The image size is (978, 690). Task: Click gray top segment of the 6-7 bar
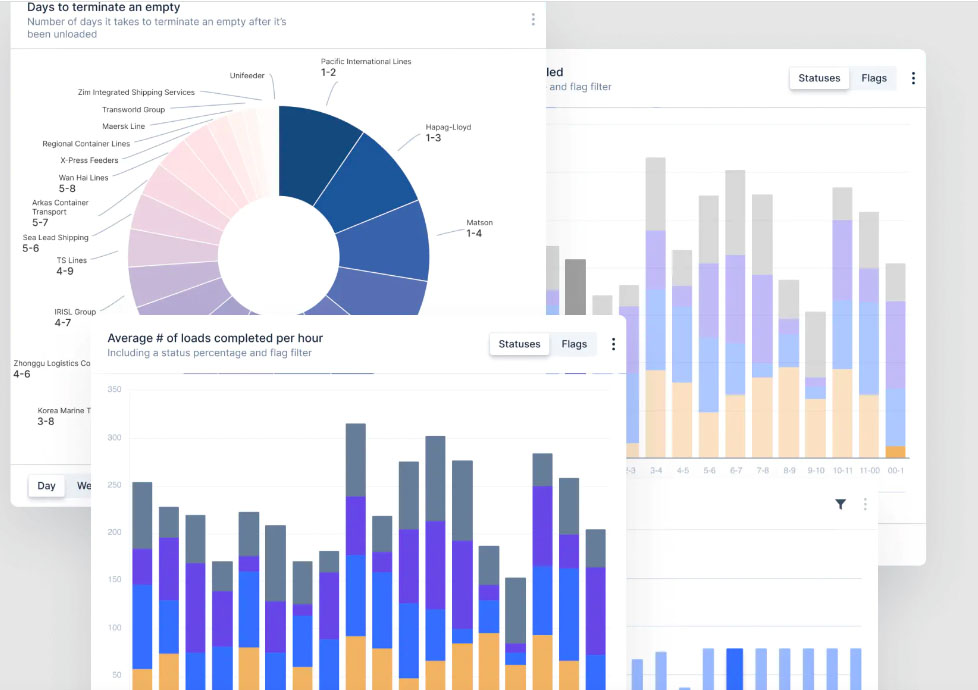pos(735,210)
